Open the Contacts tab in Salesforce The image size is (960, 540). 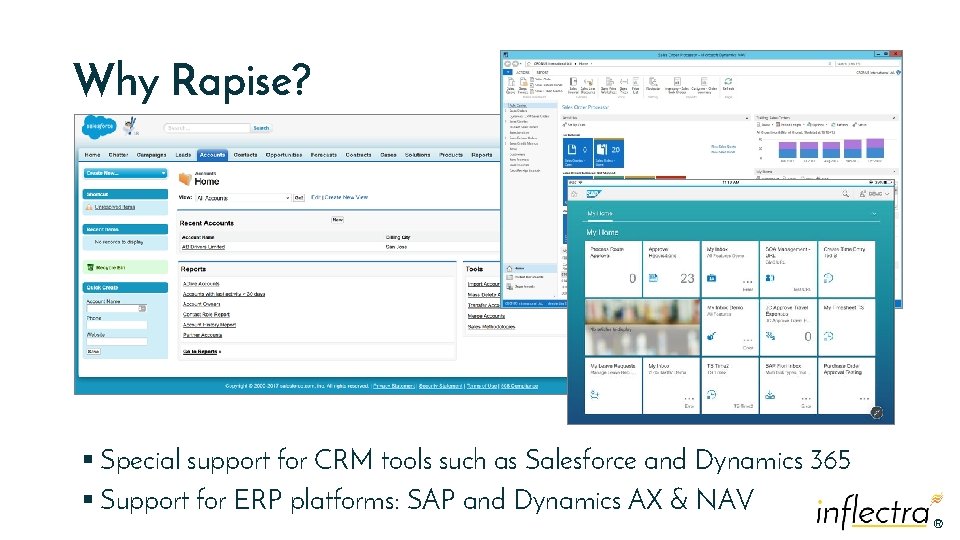click(246, 155)
